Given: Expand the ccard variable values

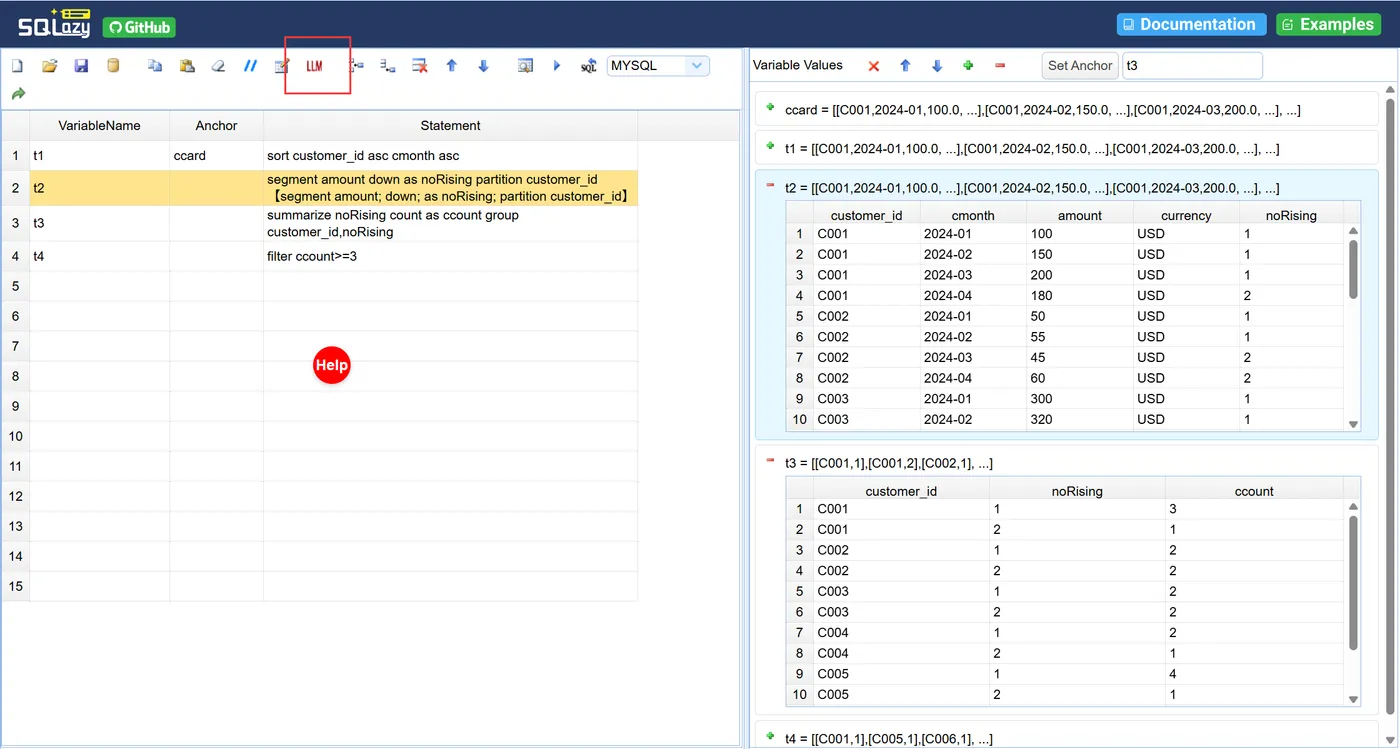Looking at the screenshot, I should [x=770, y=107].
